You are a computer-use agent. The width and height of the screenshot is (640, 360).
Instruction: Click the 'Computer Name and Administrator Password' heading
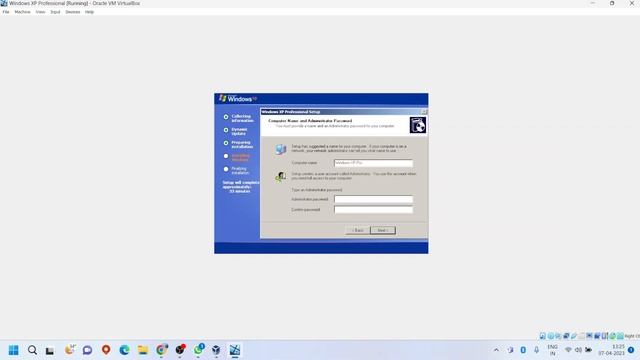pos(310,121)
